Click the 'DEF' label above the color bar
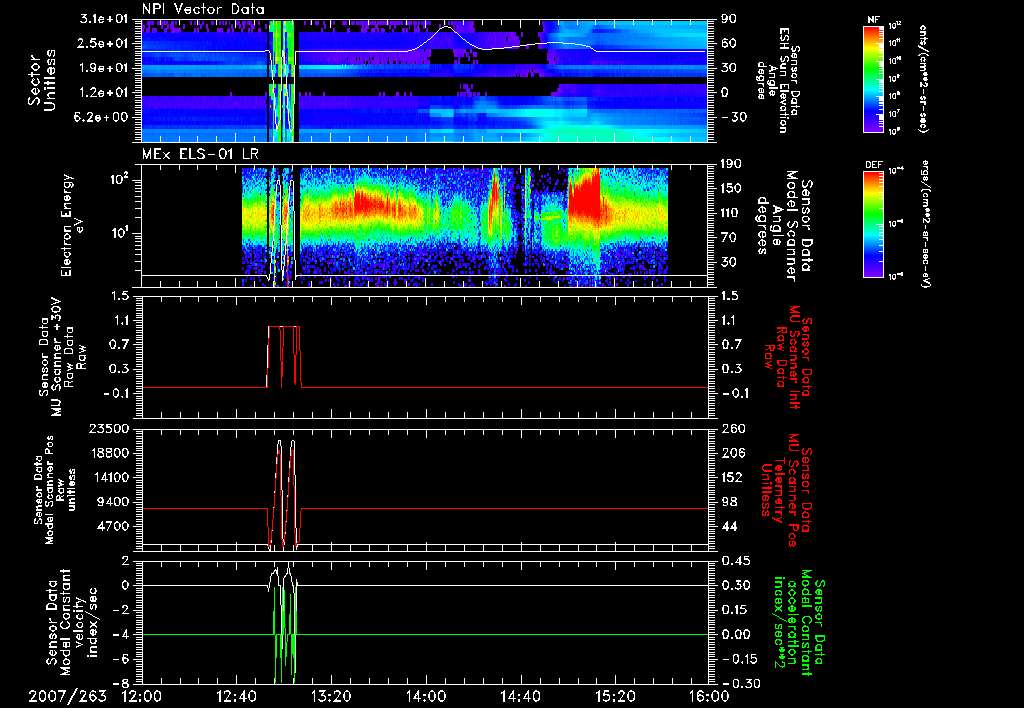This screenshot has width=1024, height=708. coord(874,165)
